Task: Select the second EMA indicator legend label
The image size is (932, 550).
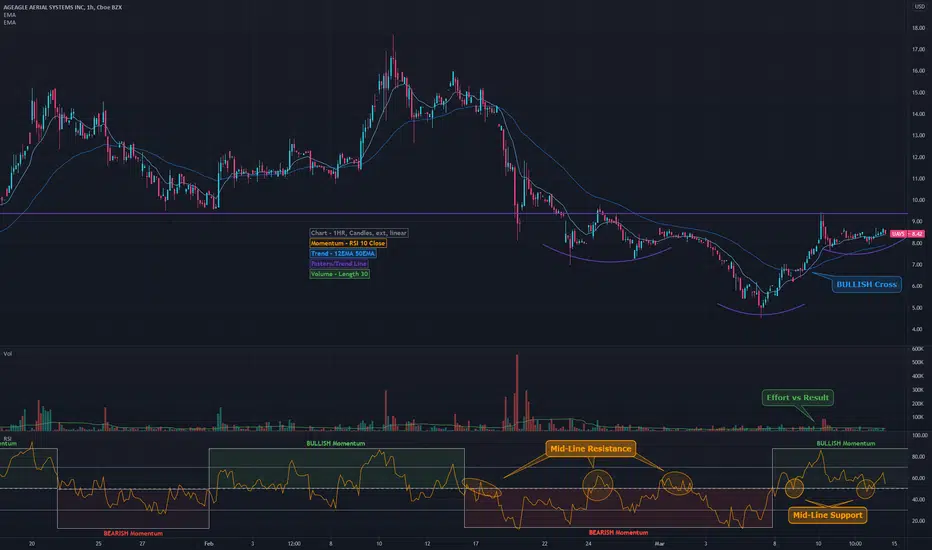Action: (x=10, y=23)
